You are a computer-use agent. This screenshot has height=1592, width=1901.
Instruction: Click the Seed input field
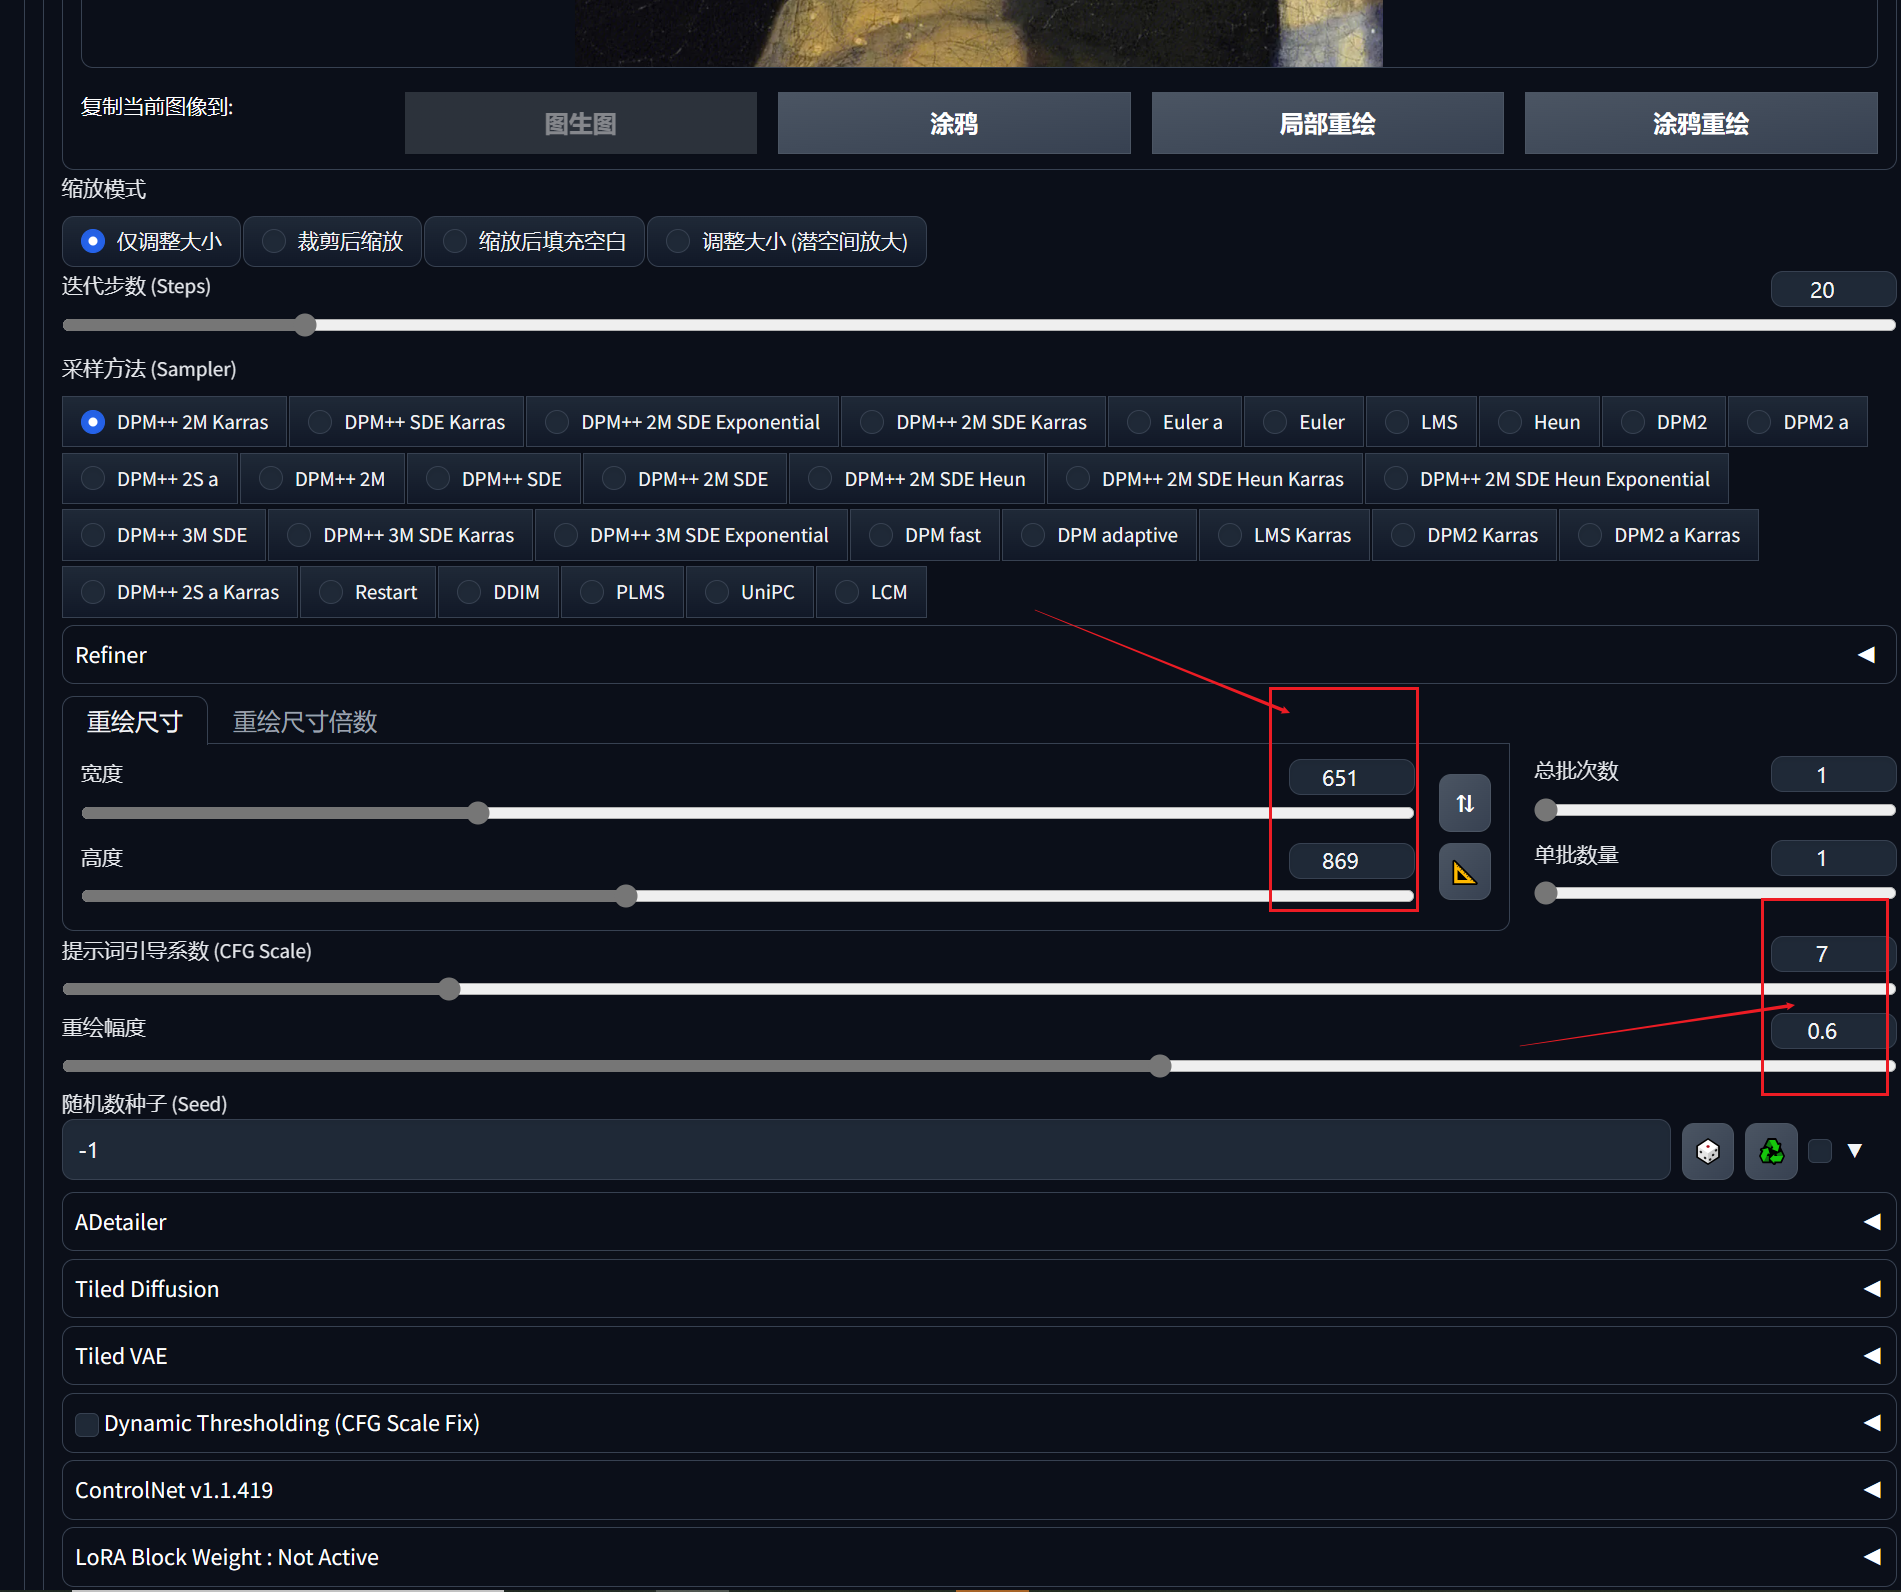click(x=866, y=1151)
